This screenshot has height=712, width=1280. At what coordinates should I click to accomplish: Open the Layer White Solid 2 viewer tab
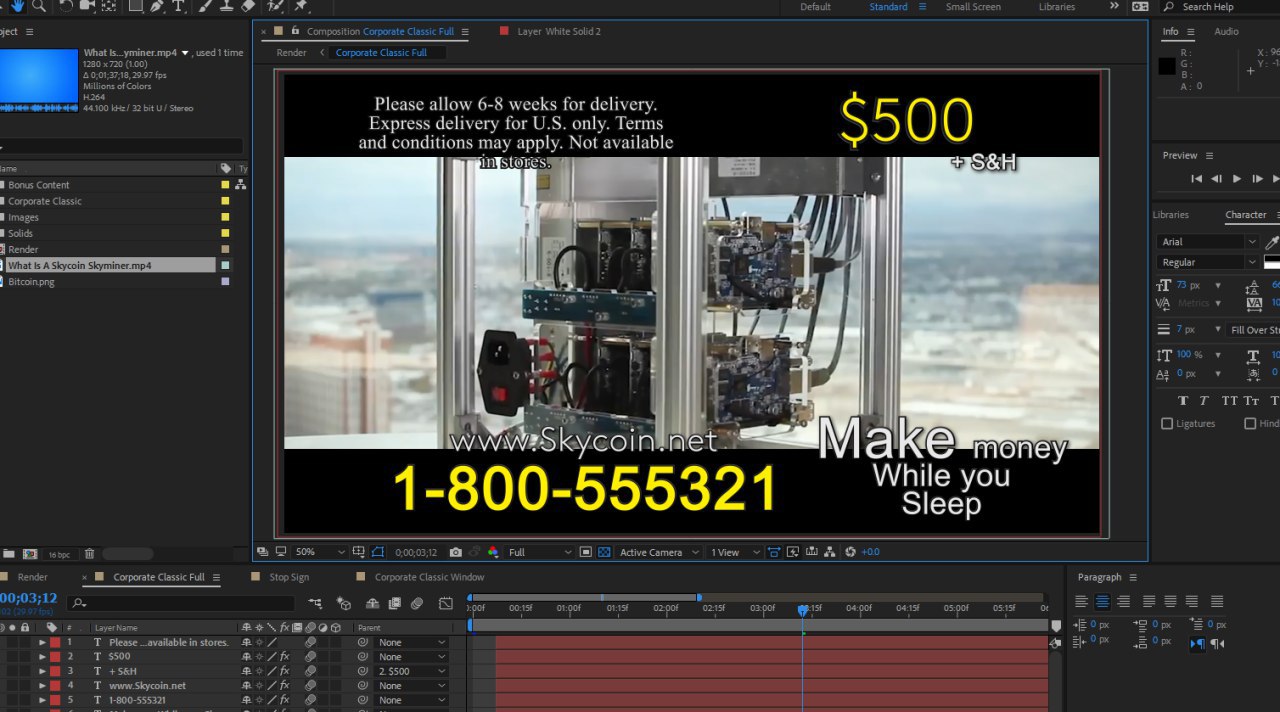coord(559,31)
